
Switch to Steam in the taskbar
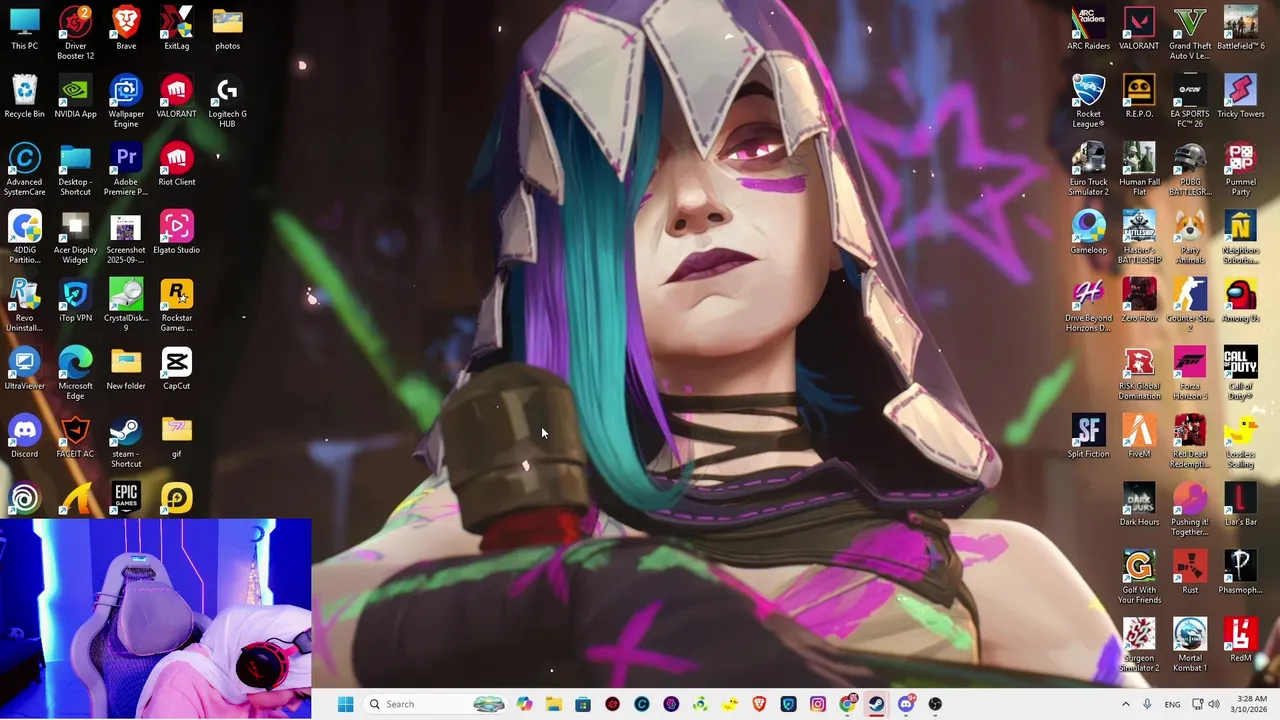(x=876, y=704)
